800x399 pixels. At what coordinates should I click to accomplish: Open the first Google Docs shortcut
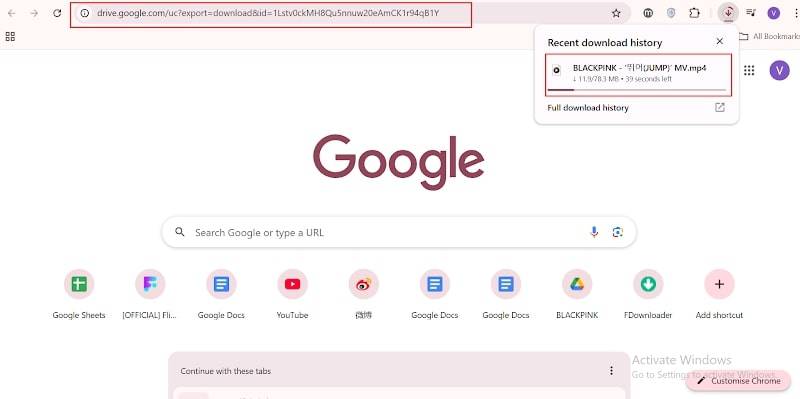tap(221, 294)
